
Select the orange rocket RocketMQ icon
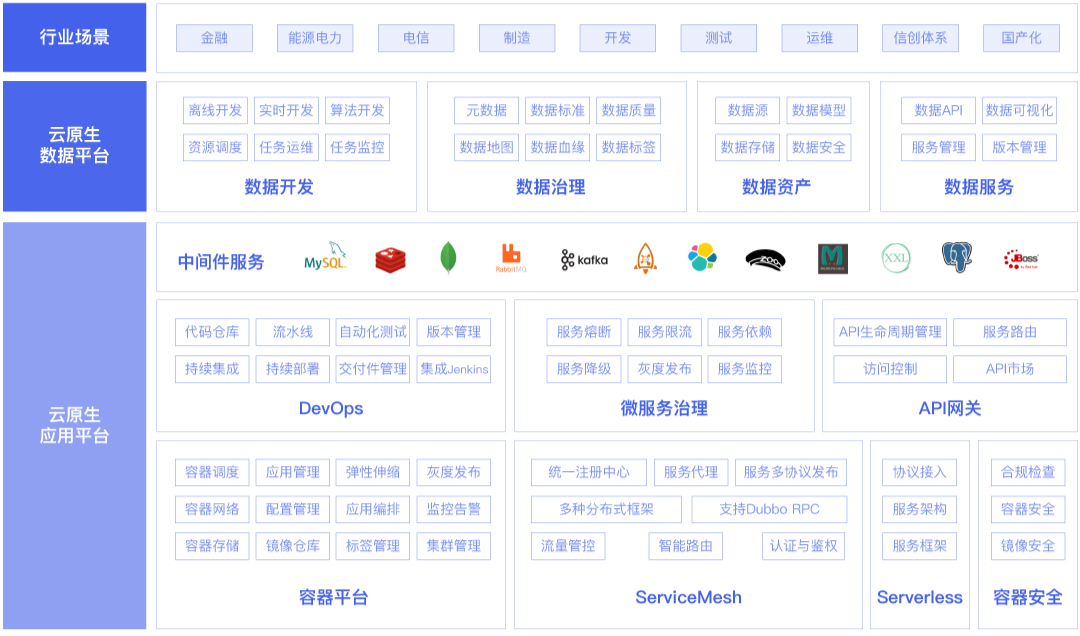coord(645,258)
